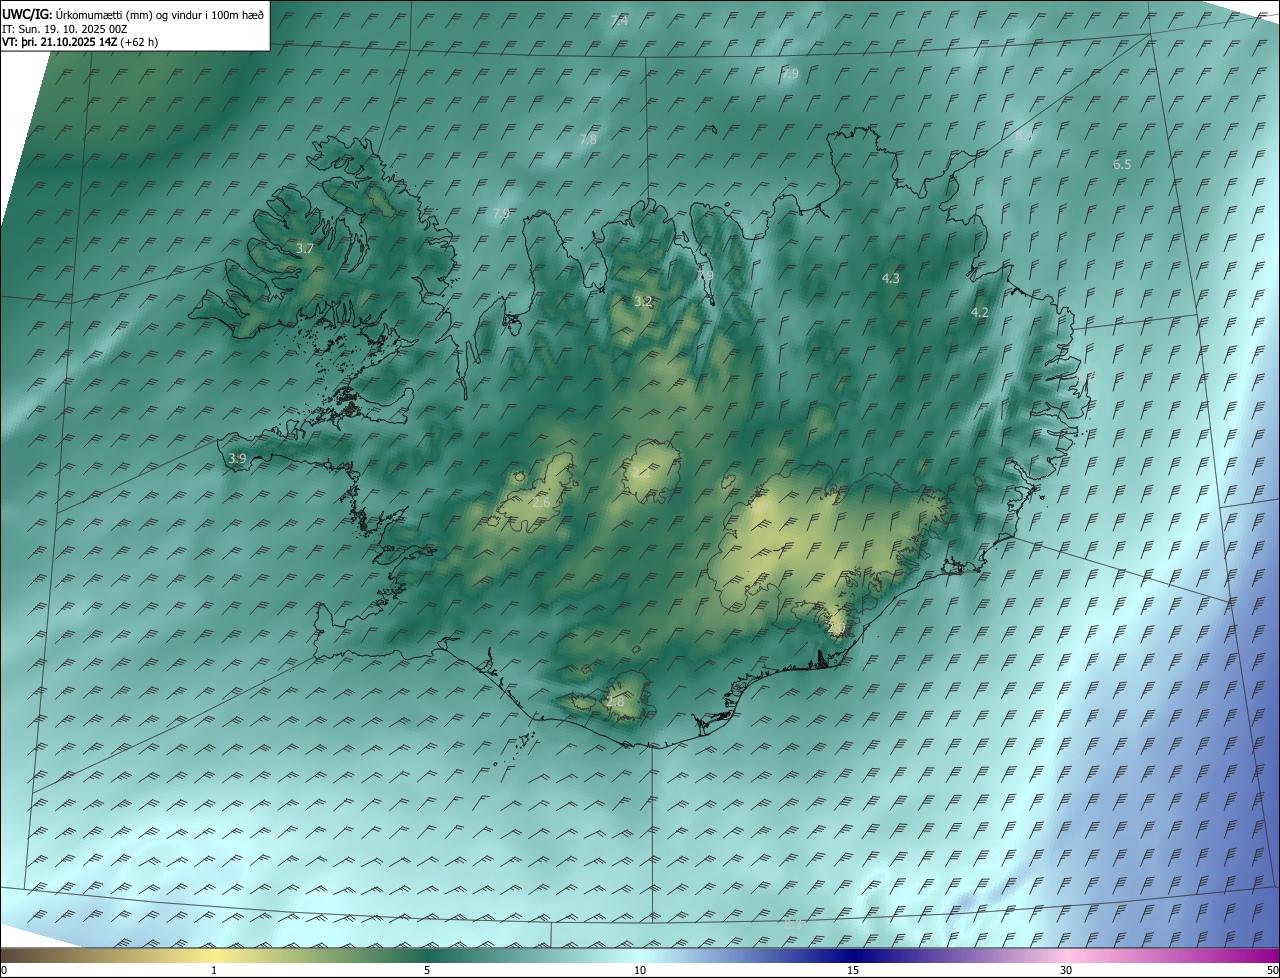Click the 0 tick label on the color scale
The width and height of the screenshot is (1280, 978).
tap(4, 970)
